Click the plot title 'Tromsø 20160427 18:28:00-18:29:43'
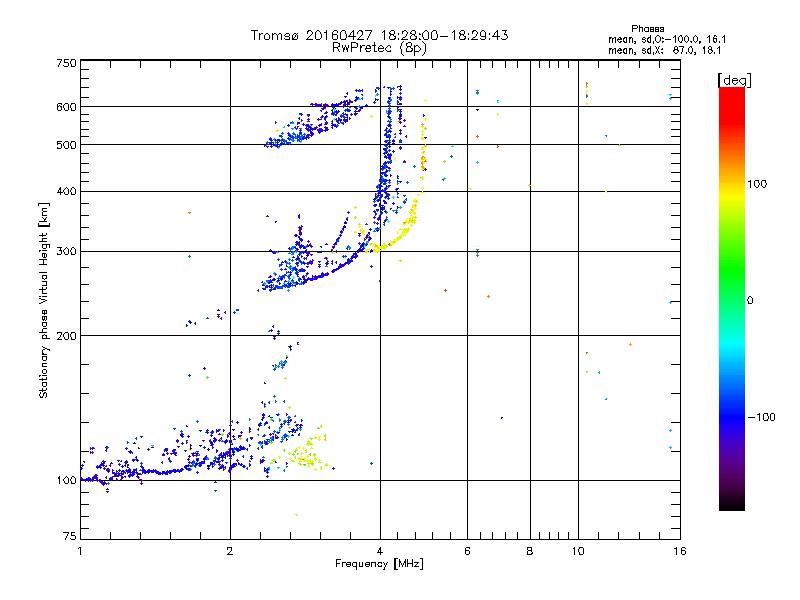Viewport: 800px width, 600px height. coord(379,35)
